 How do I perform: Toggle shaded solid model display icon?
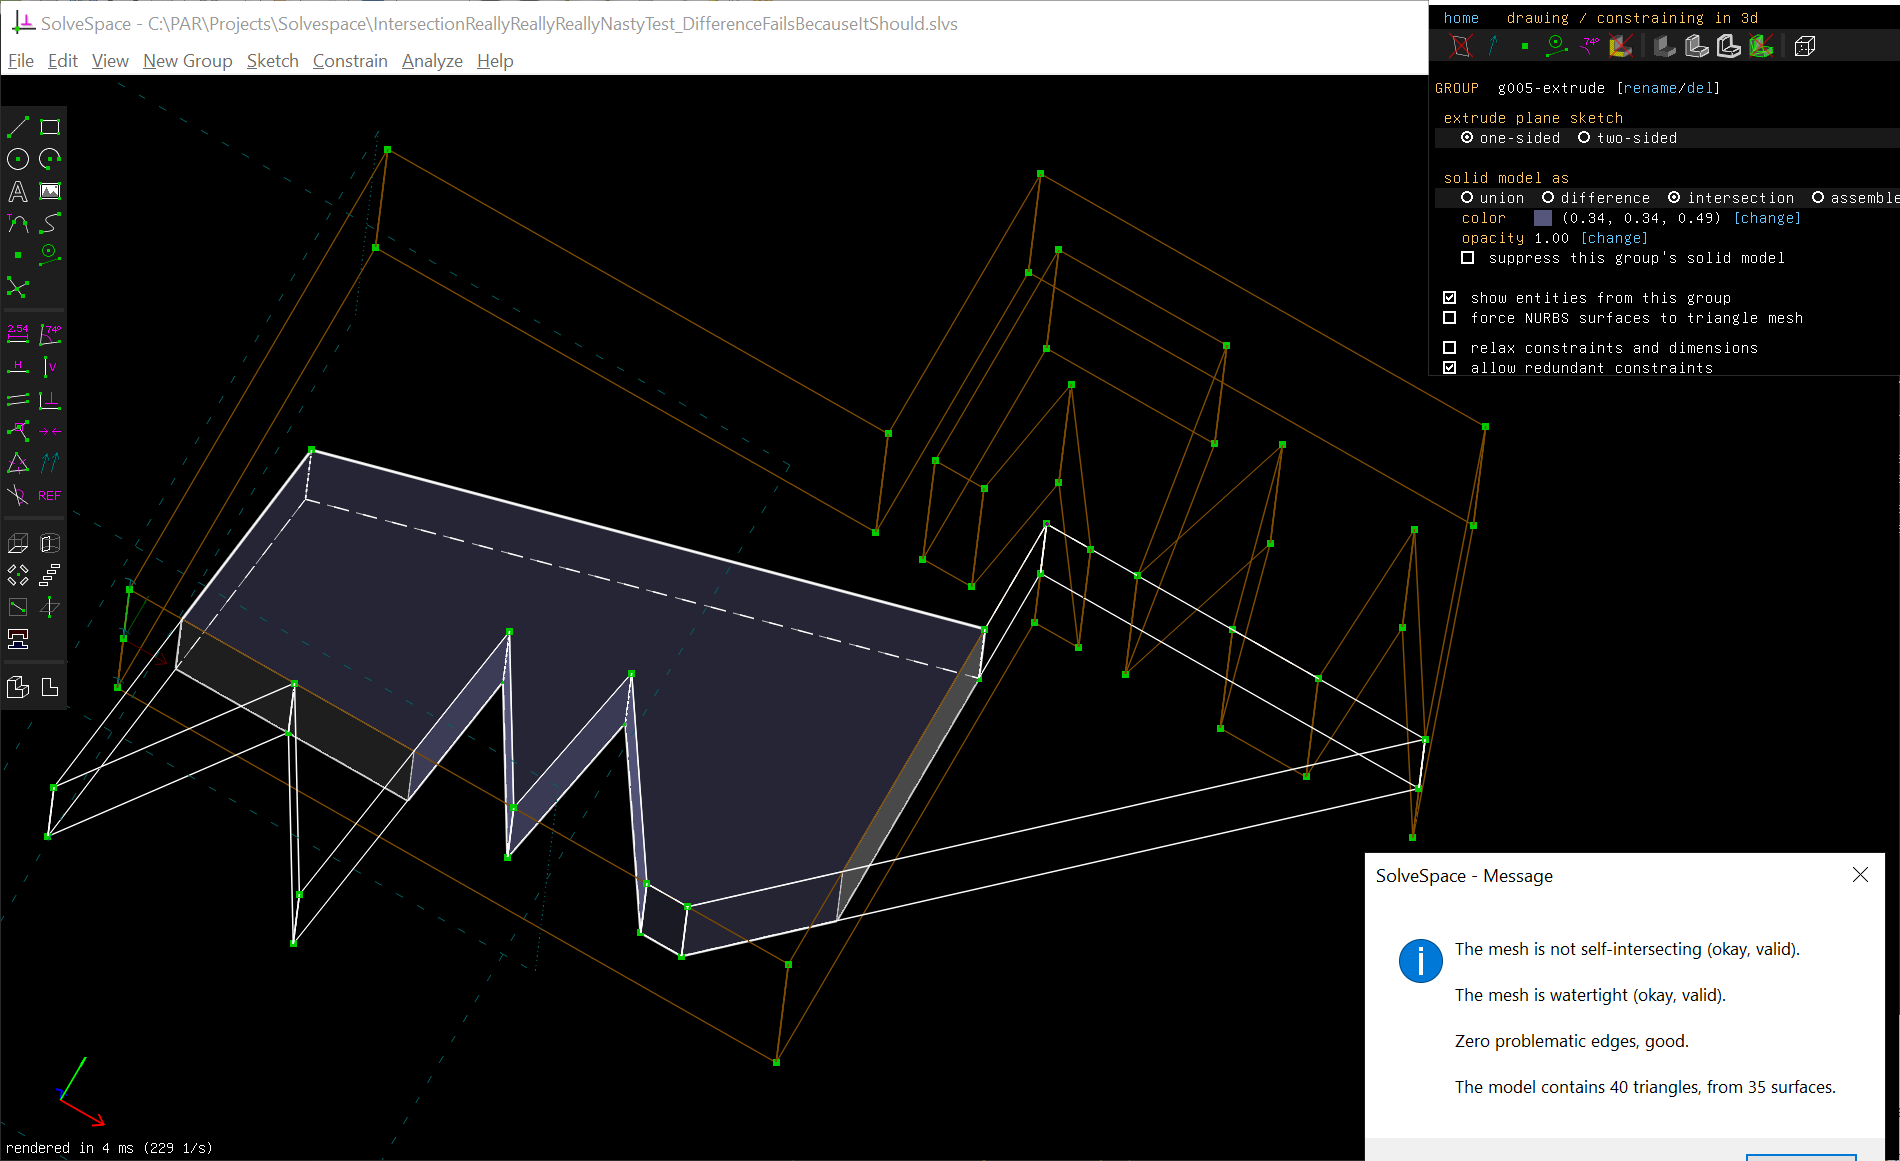1665,46
